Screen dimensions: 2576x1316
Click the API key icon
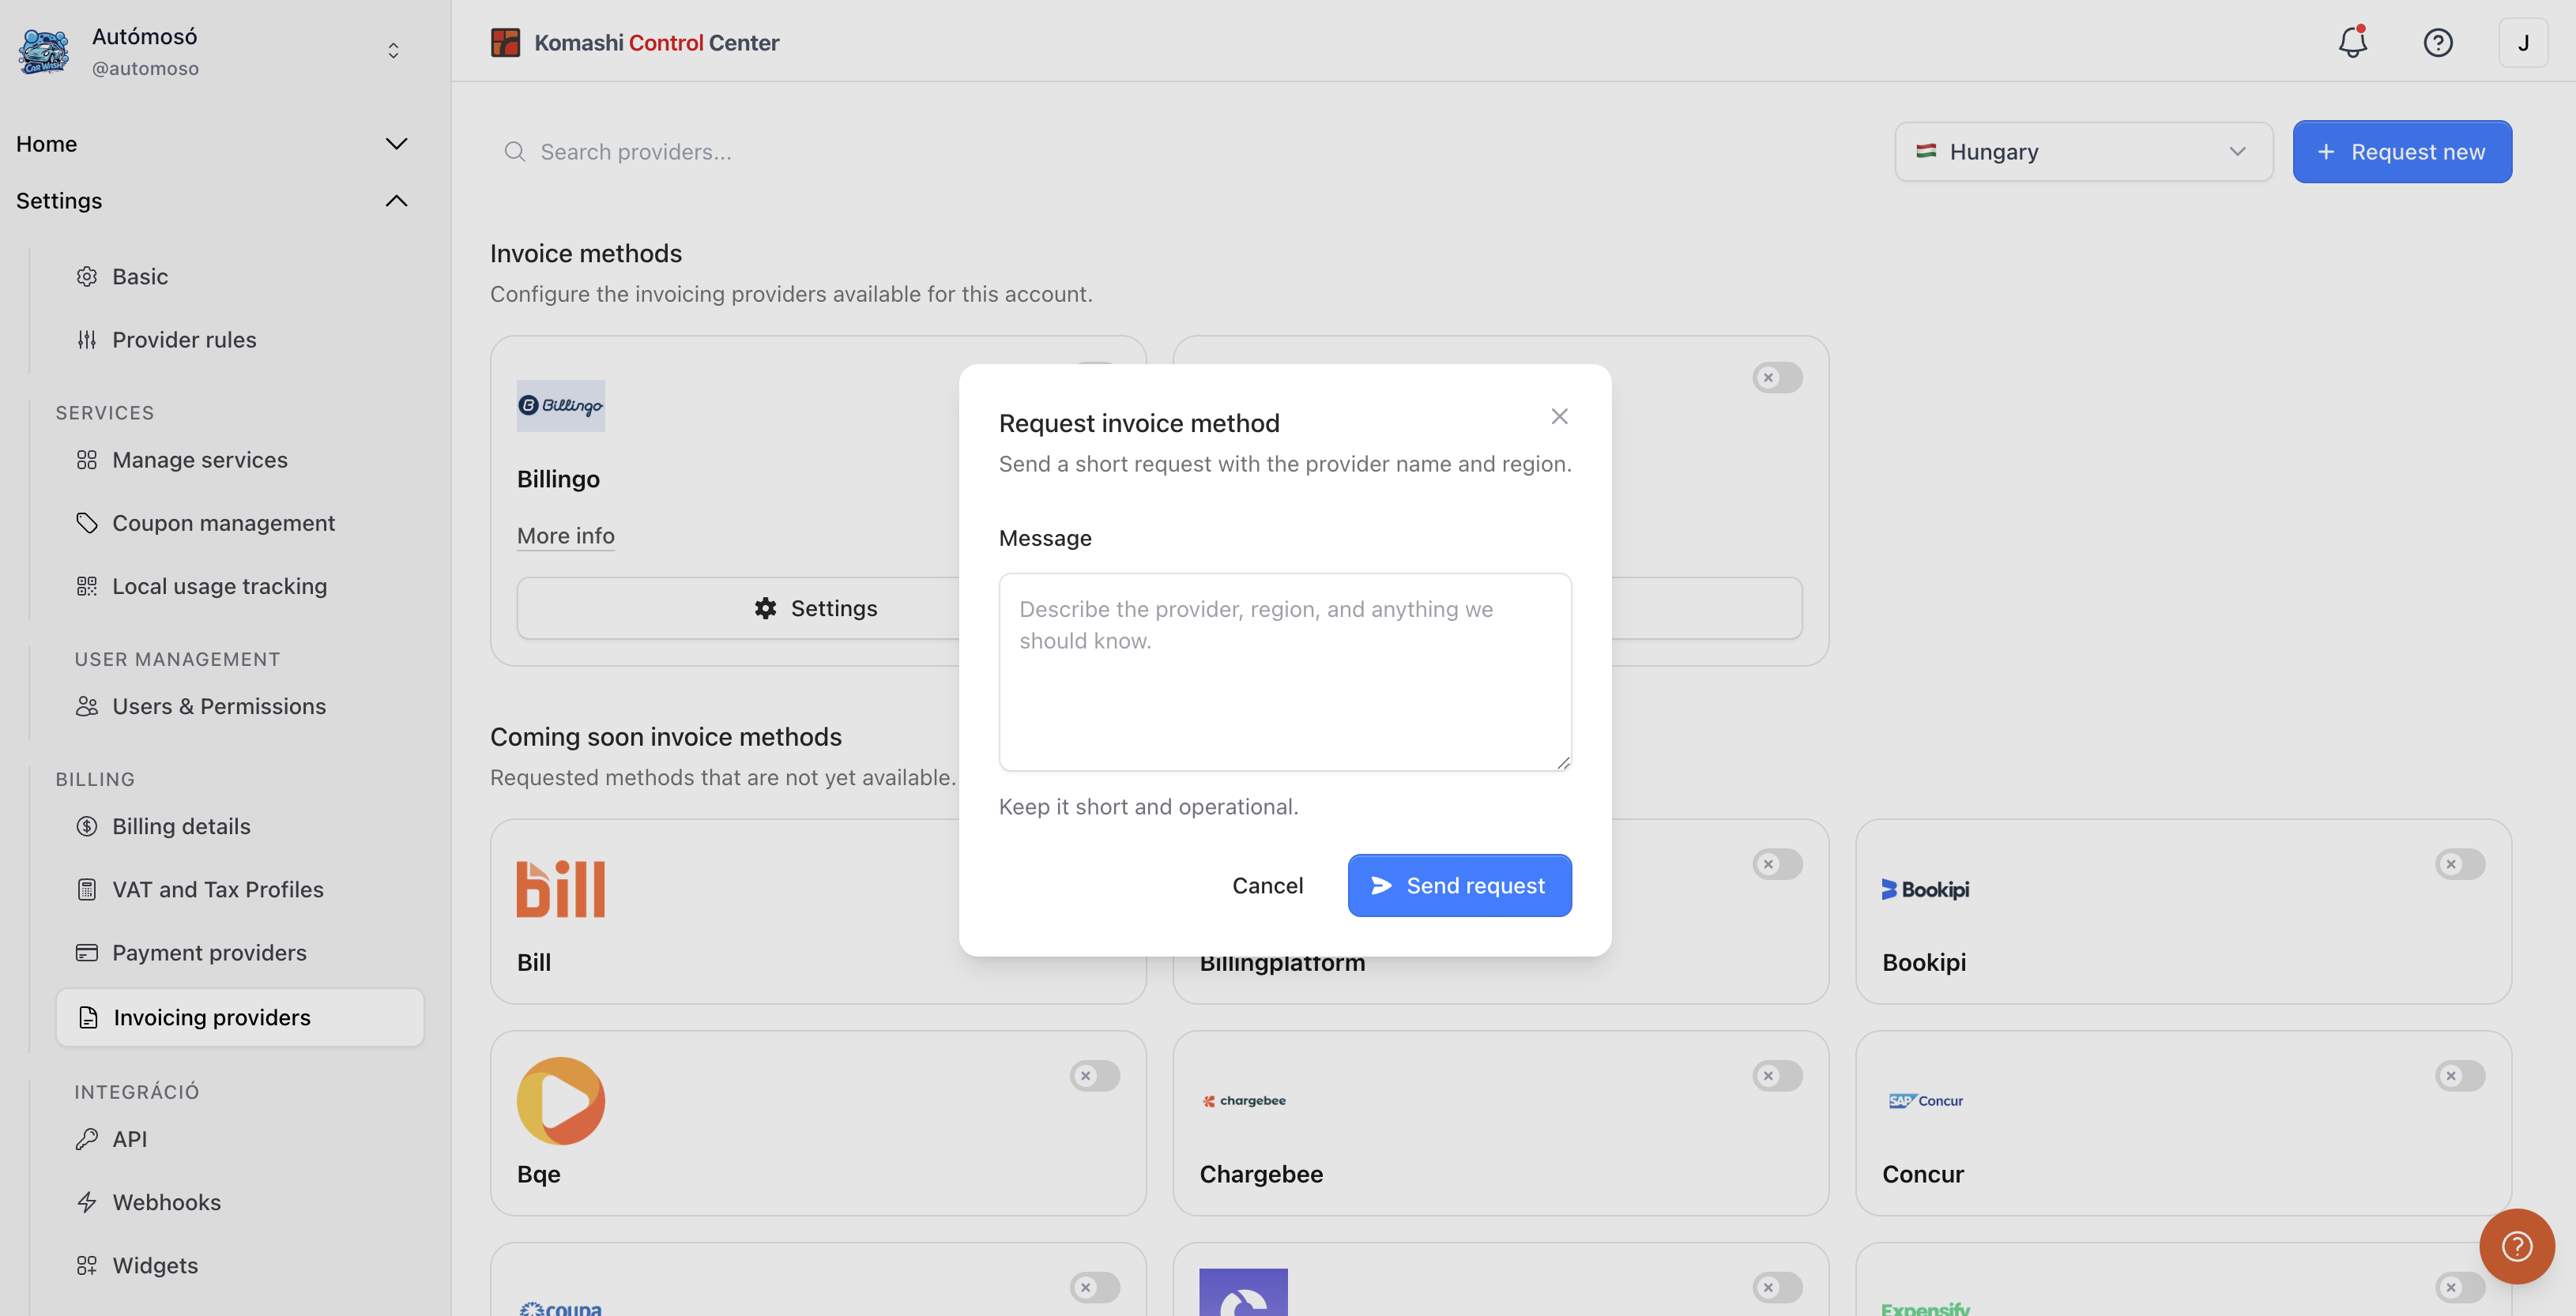87,1139
